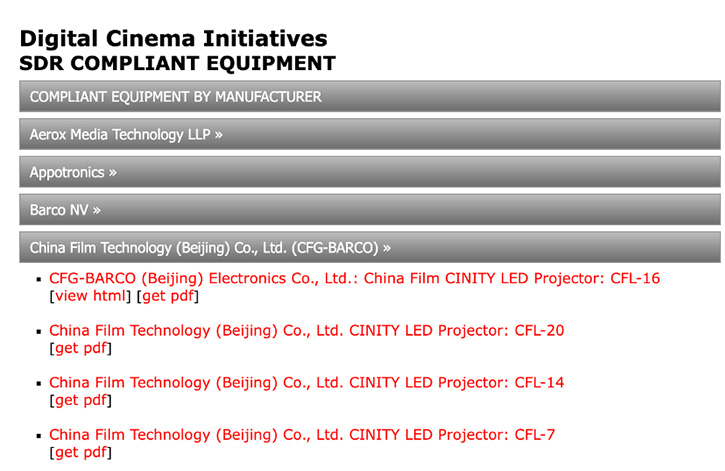725x471 pixels.
Task: Collapse the China Film Technology (CFG-BARCO) section
Action: click(369, 247)
